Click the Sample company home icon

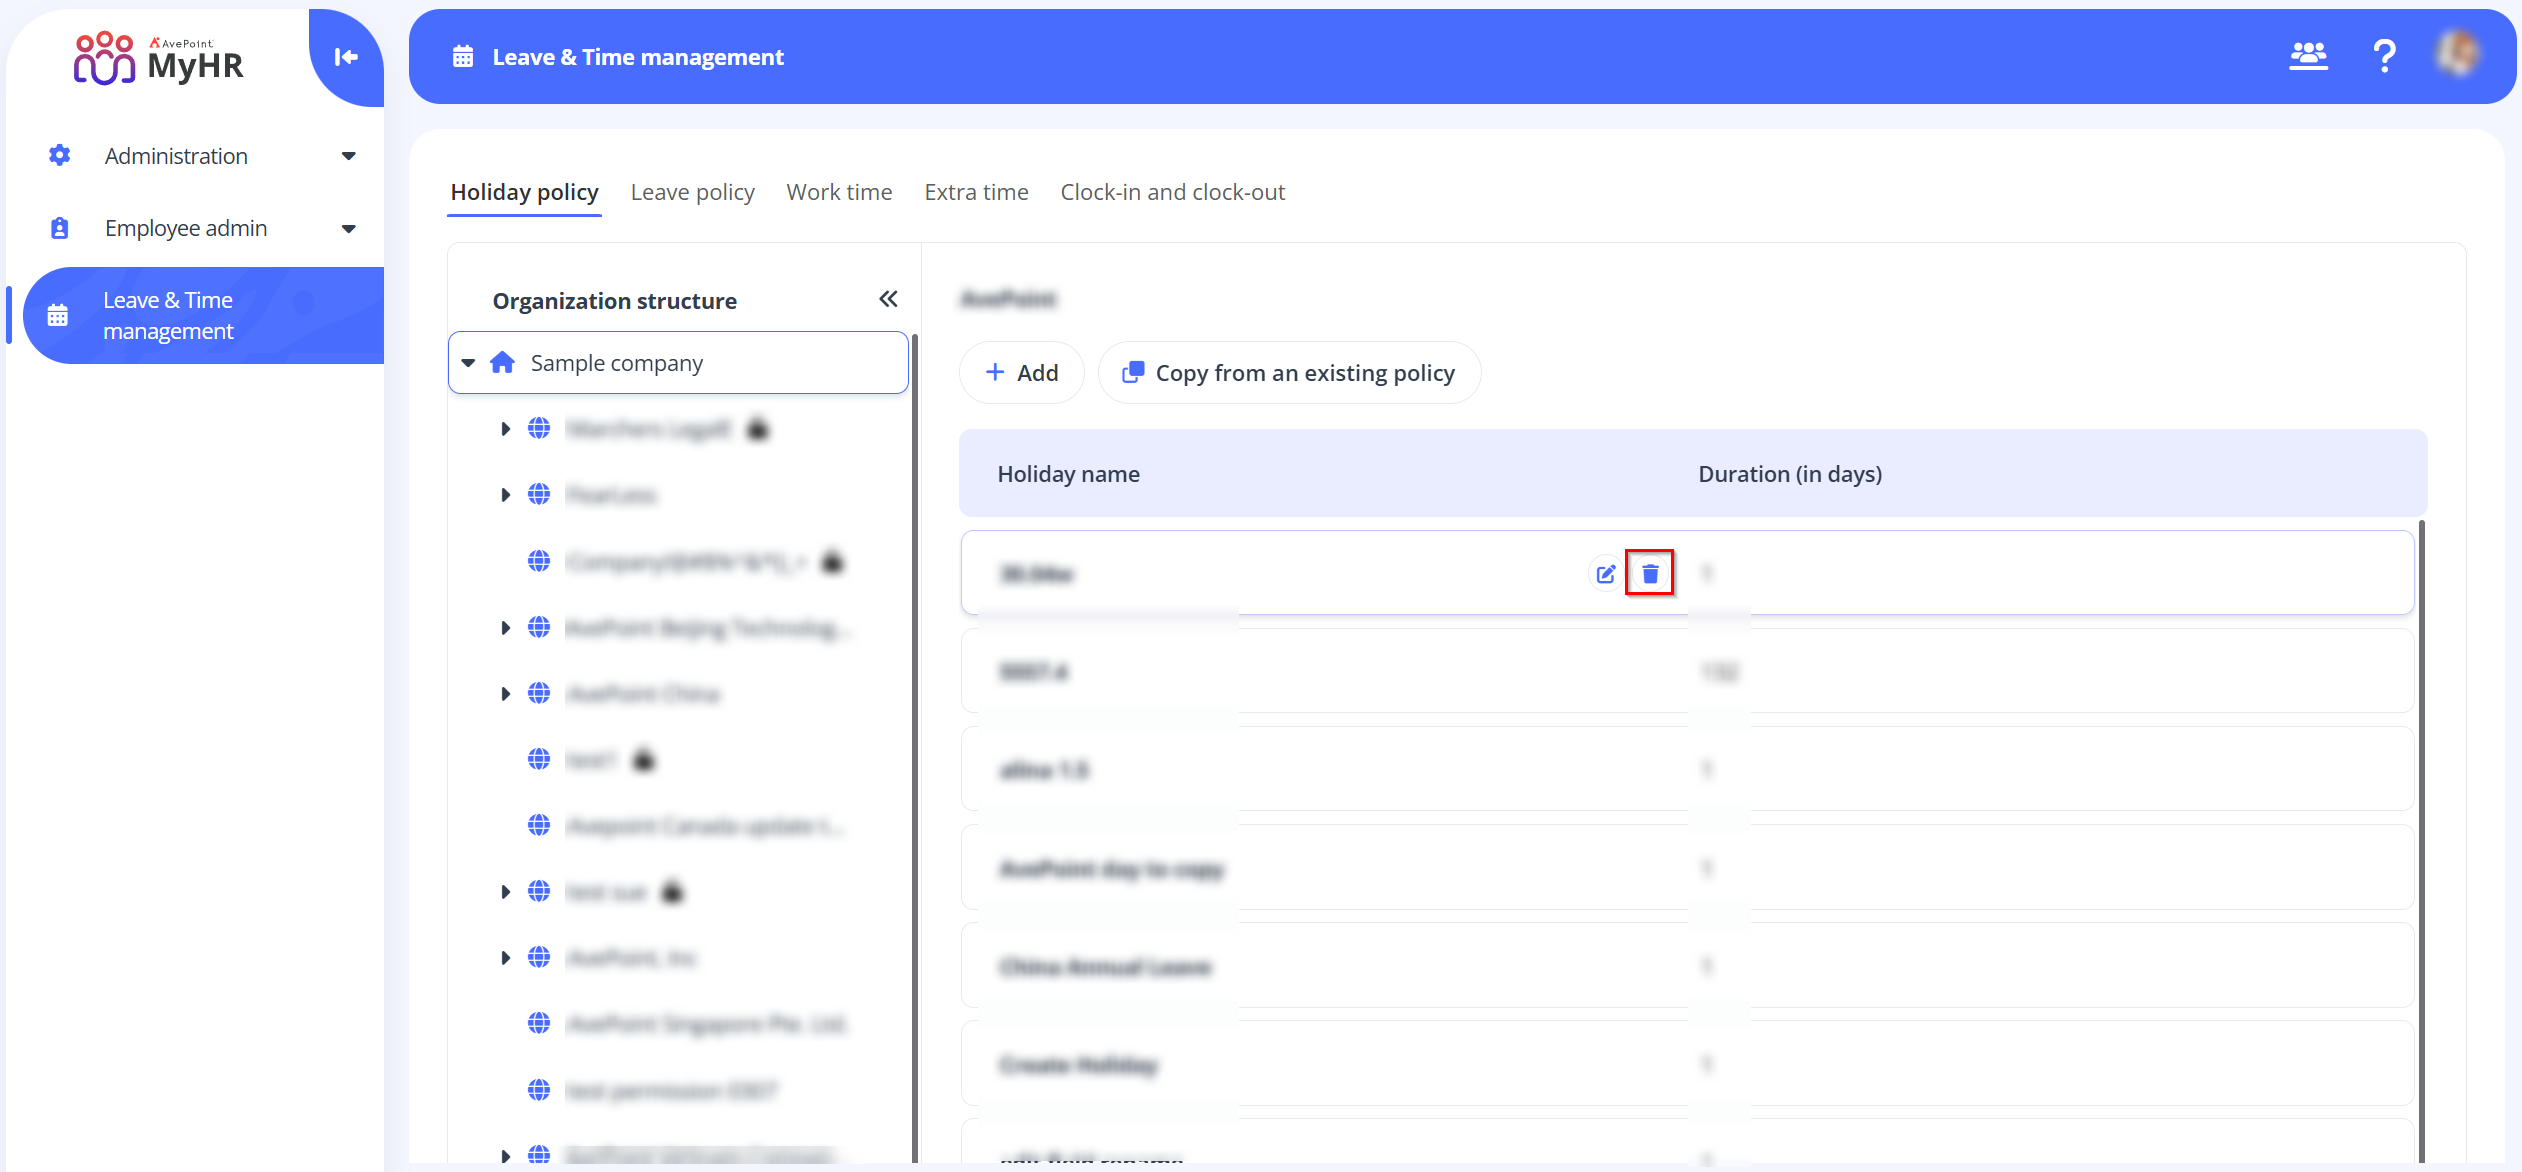click(x=502, y=362)
